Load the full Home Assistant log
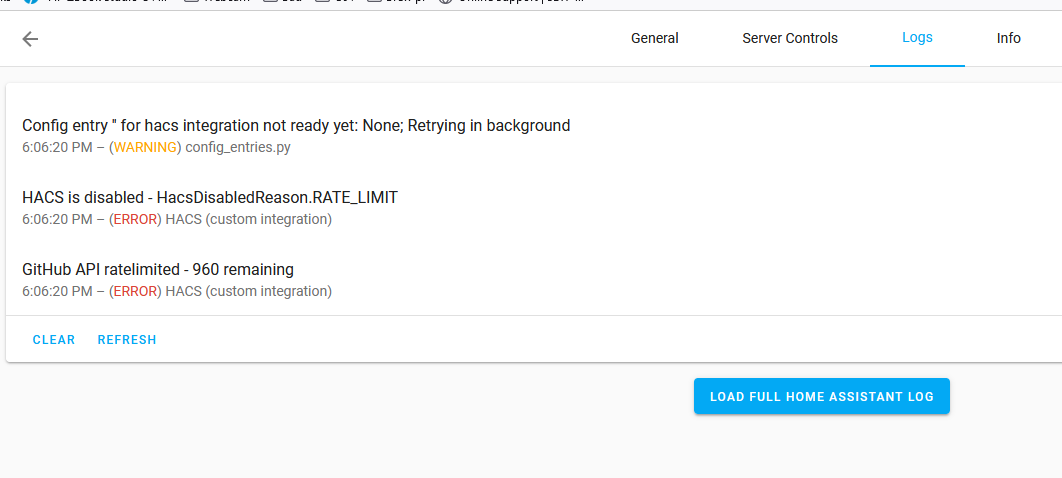This screenshot has width=1062, height=478. pos(822,396)
